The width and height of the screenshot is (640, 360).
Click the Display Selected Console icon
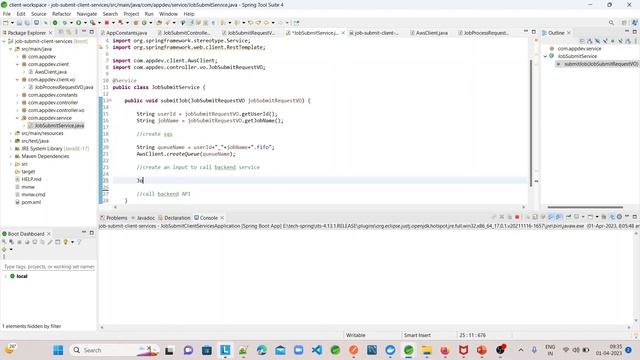[x=577, y=217]
